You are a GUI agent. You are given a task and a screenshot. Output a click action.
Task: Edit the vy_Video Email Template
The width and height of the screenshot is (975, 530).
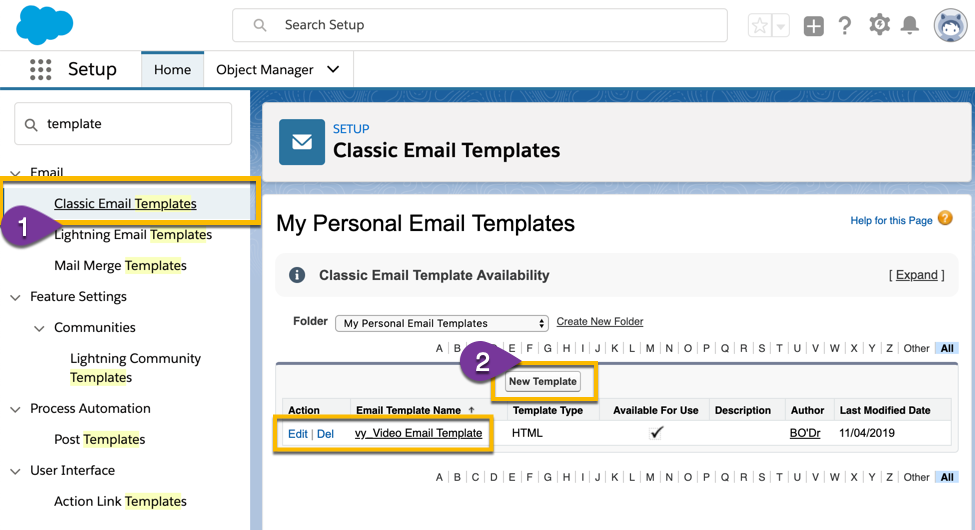[297, 434]
